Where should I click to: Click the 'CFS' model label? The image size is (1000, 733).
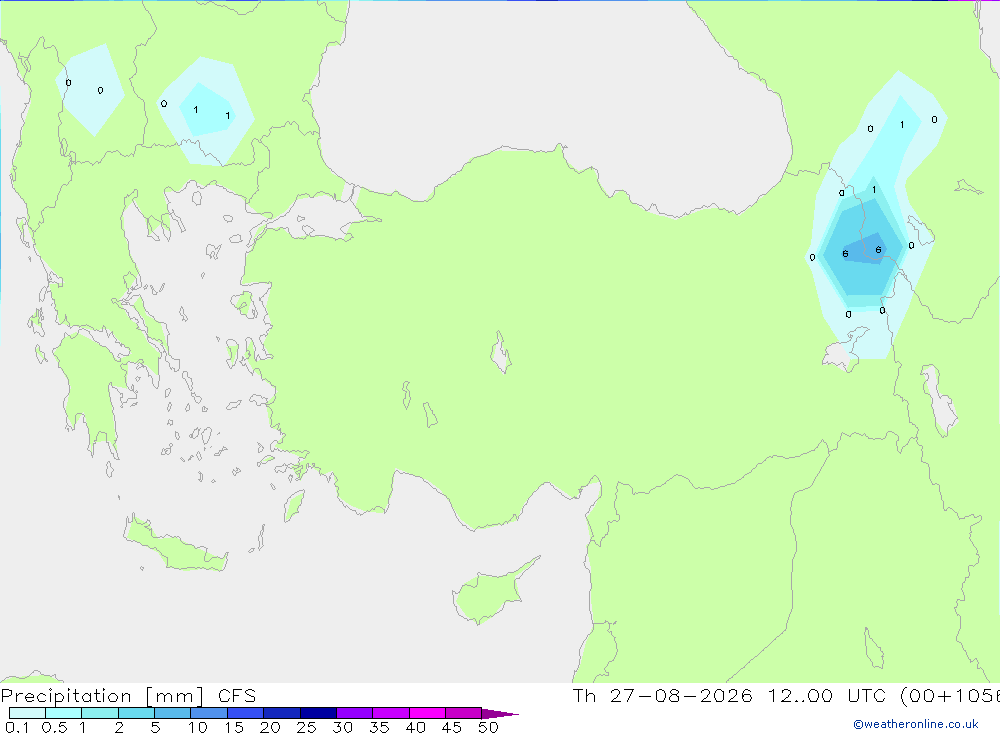point(237,696)
